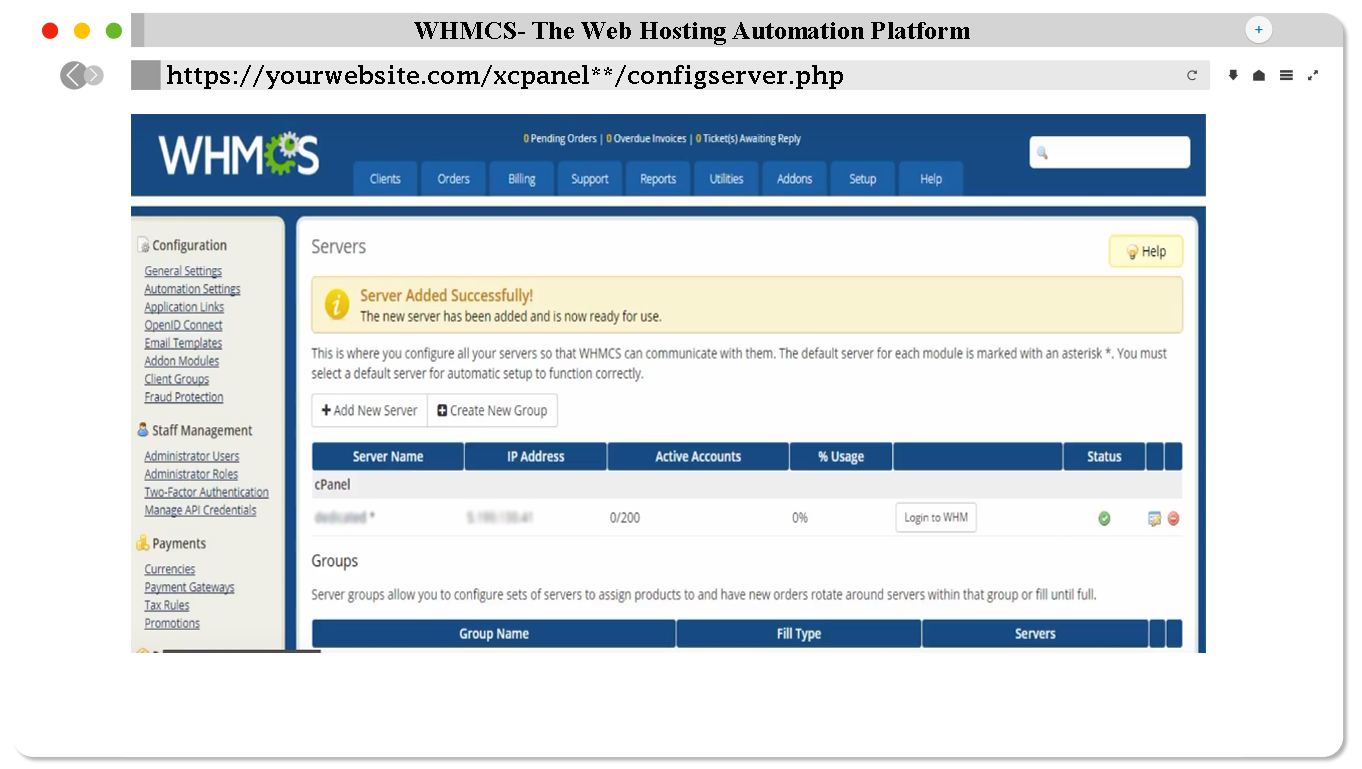
Task: Click the browser back arrow icon
Action: point(72,75)
